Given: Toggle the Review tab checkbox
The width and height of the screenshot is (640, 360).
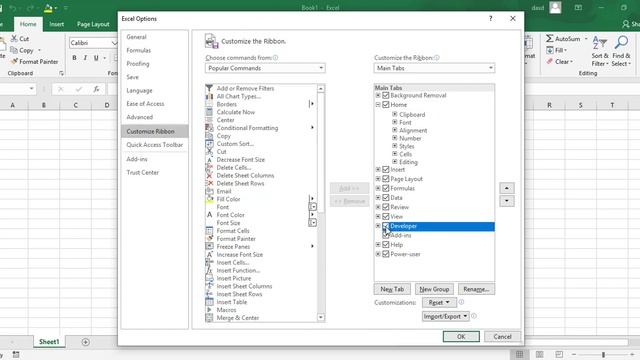Looking at the screenshot, I should tap(386, 207).
